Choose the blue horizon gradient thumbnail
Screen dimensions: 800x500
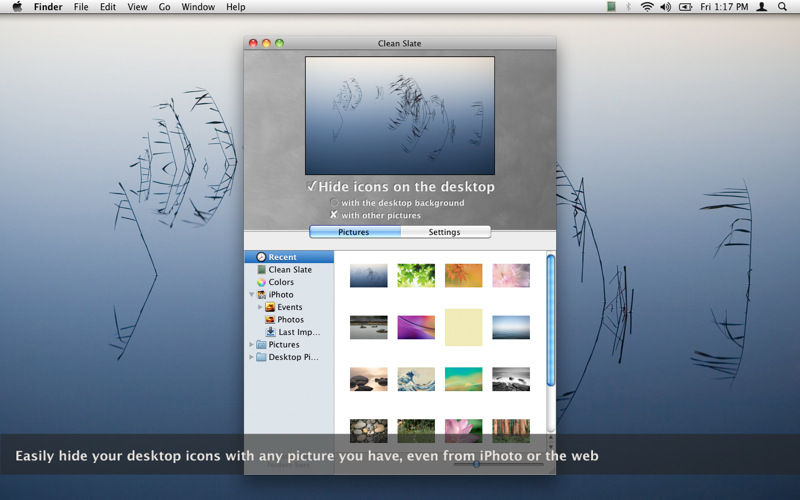click(511, 327)
